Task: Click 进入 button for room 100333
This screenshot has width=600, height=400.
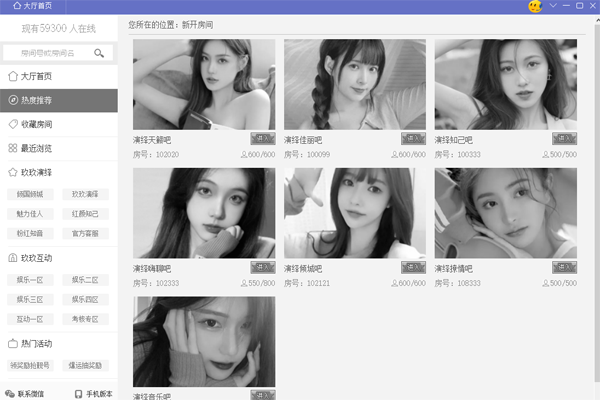Action: [x=564, y=139]
